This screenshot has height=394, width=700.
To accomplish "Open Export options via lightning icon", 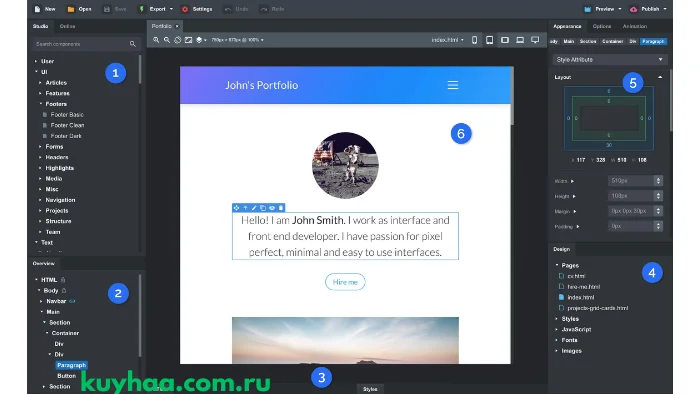I will 142,9.
